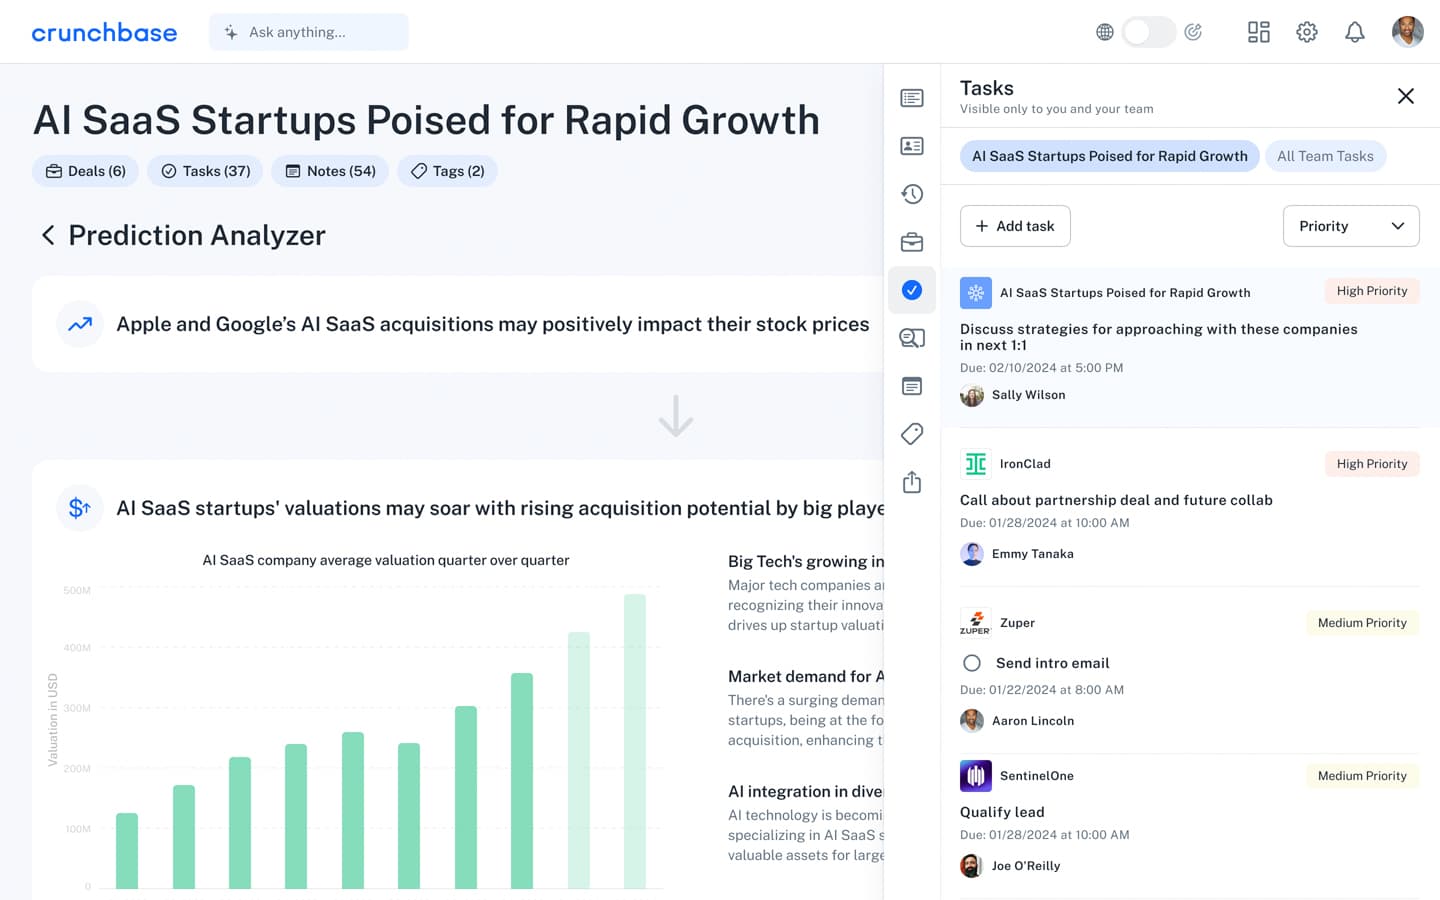Open the dashboard grid icon in header
This screenshot has width=1440, height=900.
coord(1258,32)
